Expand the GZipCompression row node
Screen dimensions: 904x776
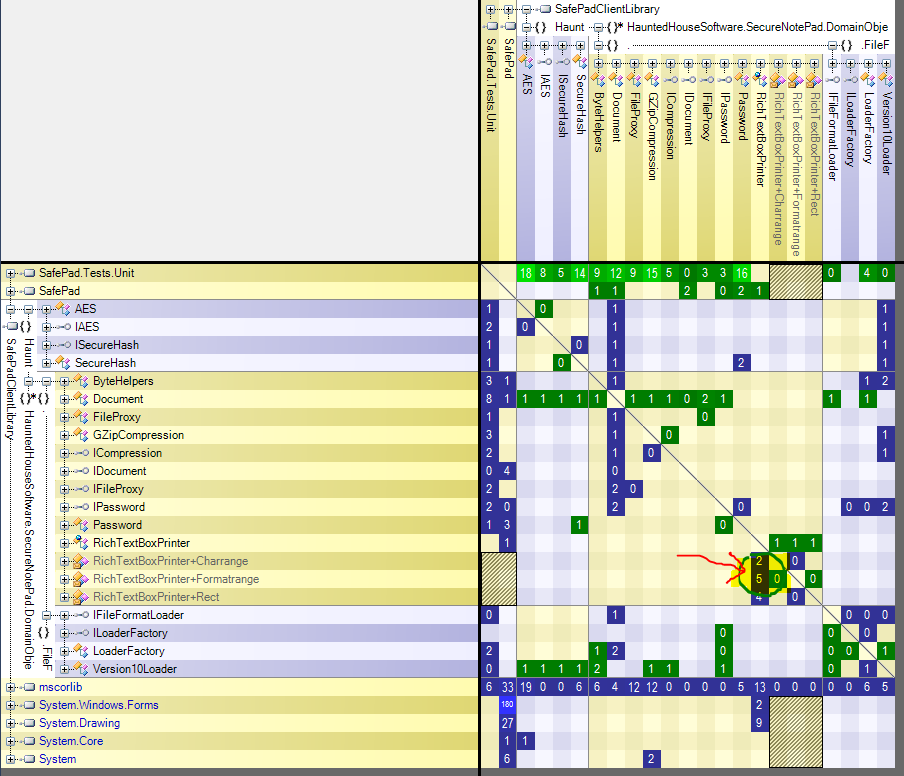point(65,435)
